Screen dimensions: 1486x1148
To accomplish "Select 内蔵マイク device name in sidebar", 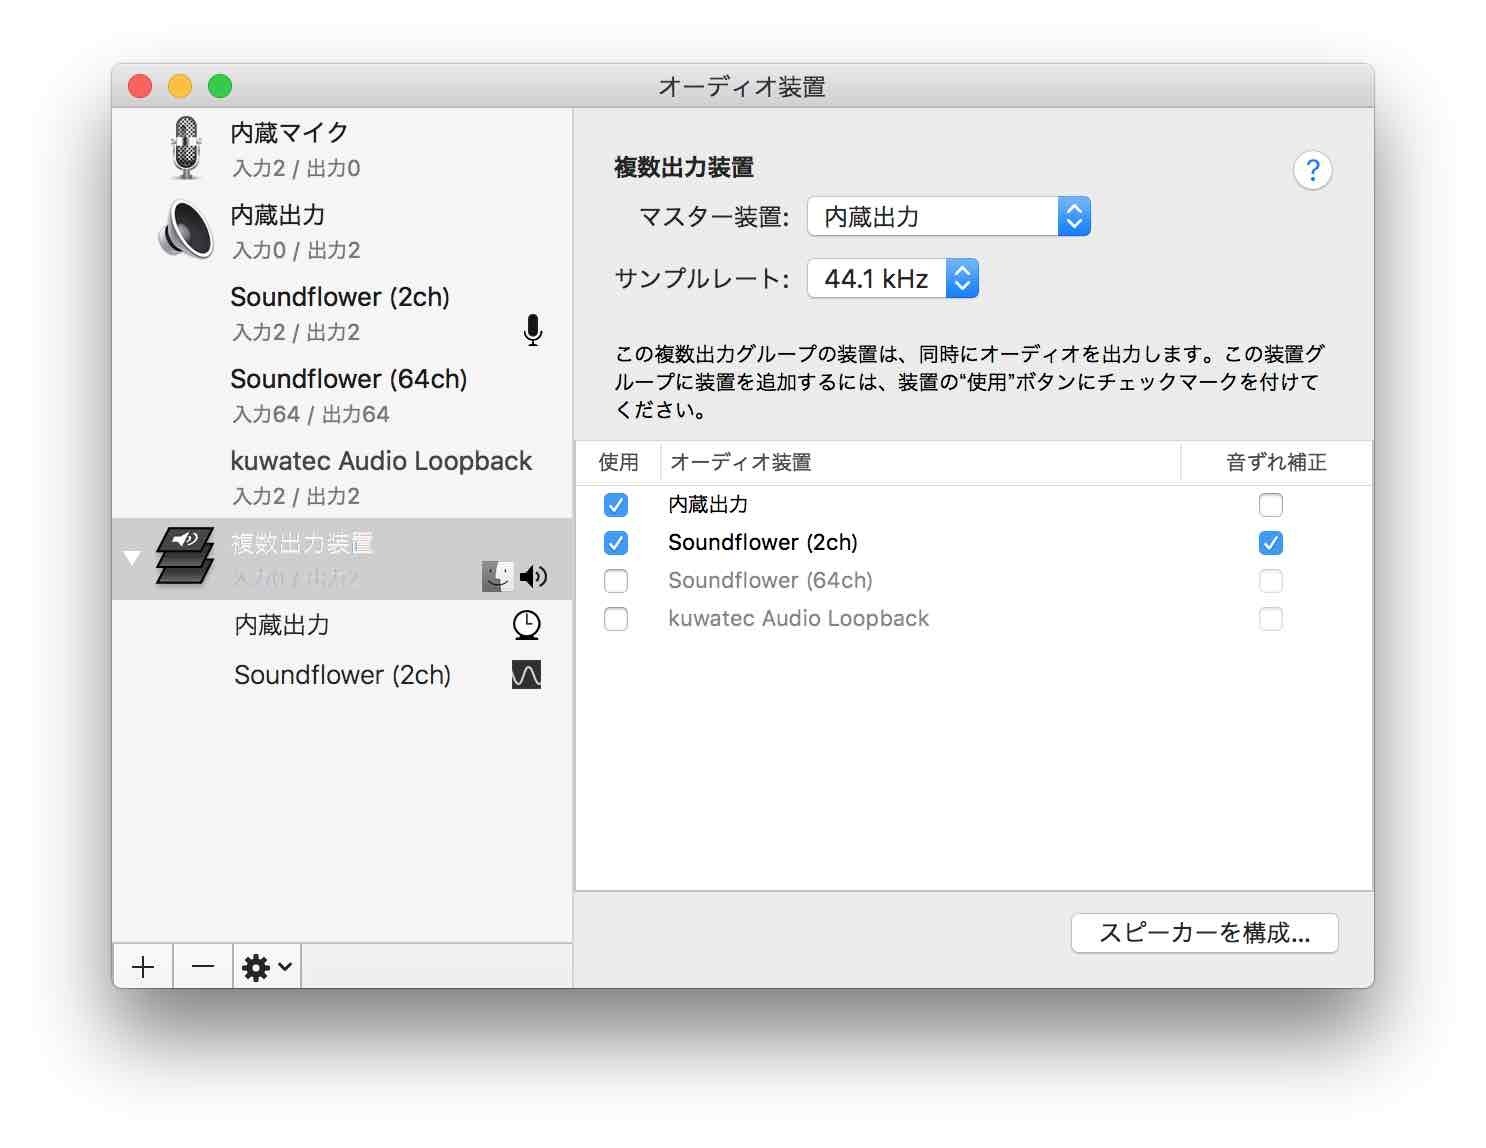I will (x=289, y=133).
